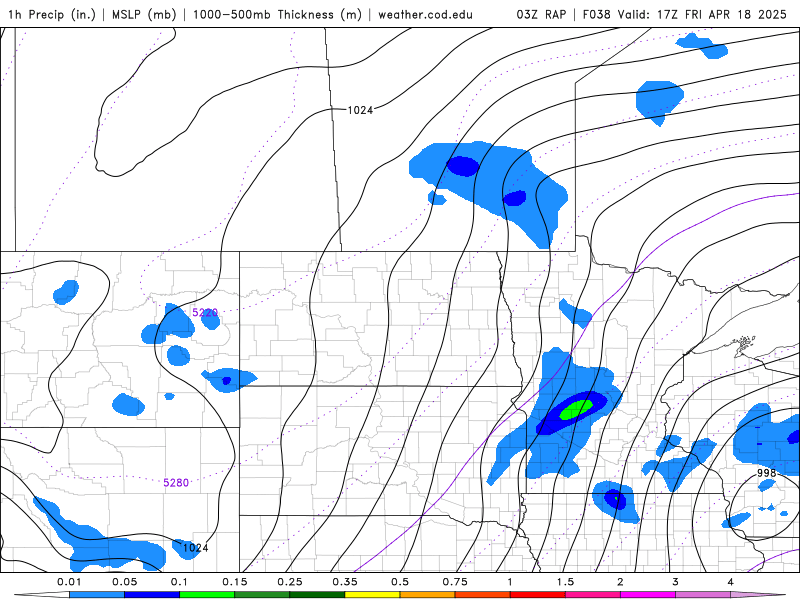The height and width of the screenshot is (600, 800).
Task: Click the "03Z RAP" model run label
Action: tap(541, 14)
